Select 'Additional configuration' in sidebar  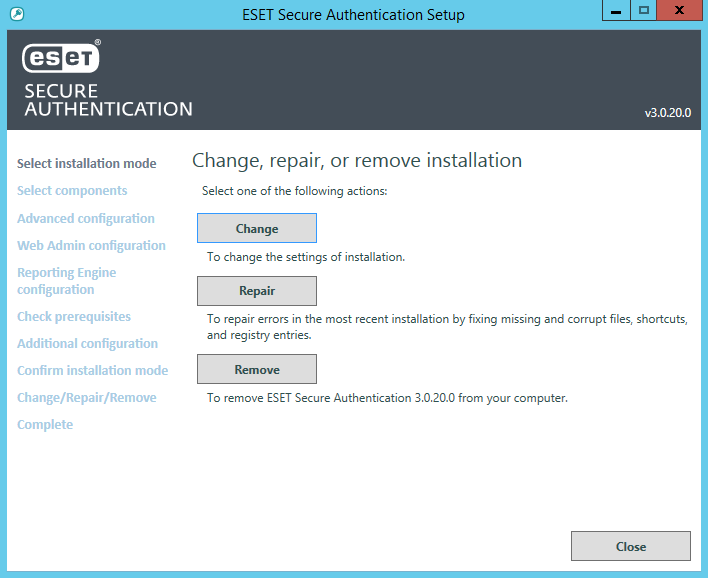coord(87,344)
